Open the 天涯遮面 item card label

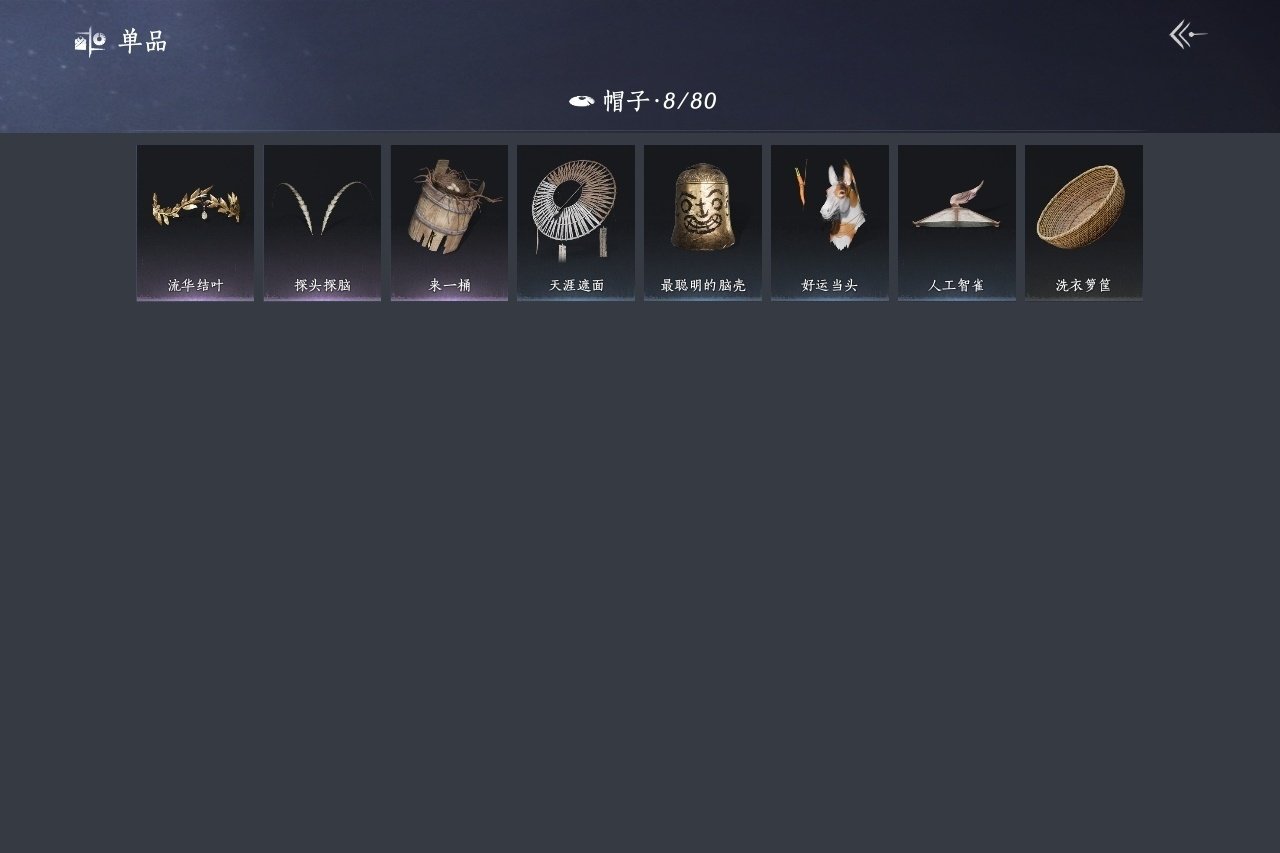(576, 285)
